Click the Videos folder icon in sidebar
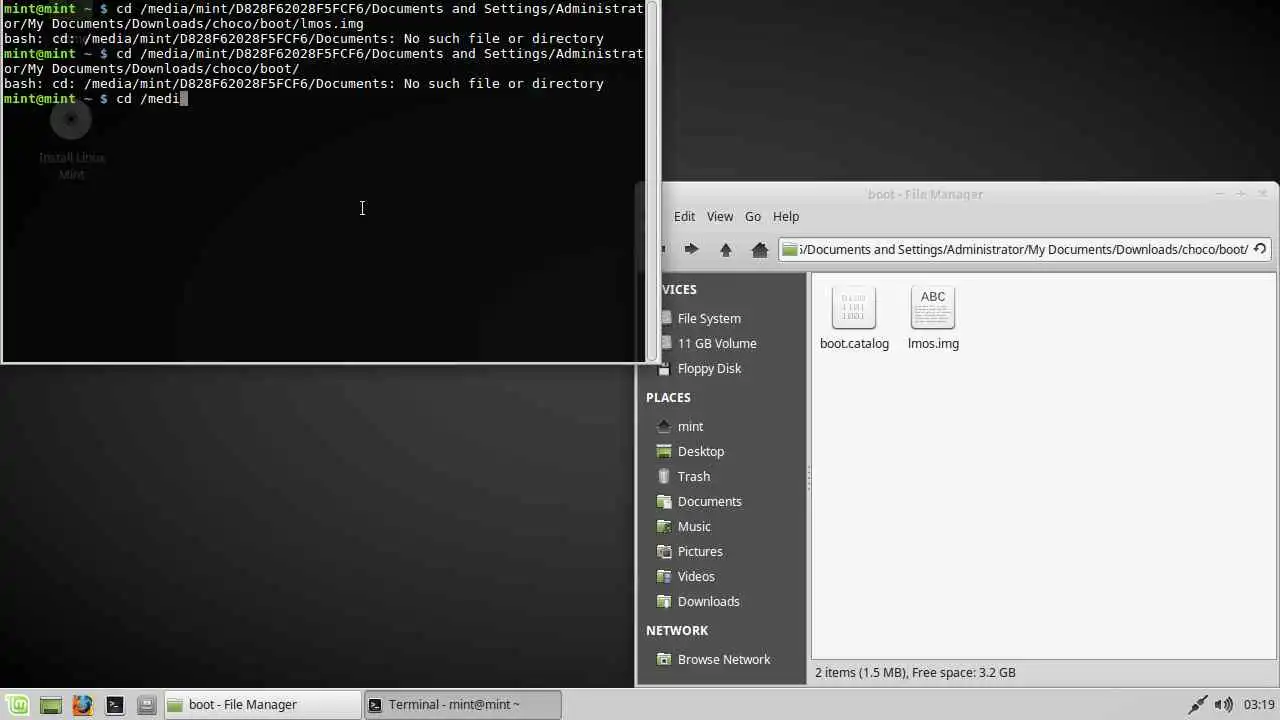 pos(664,576)
